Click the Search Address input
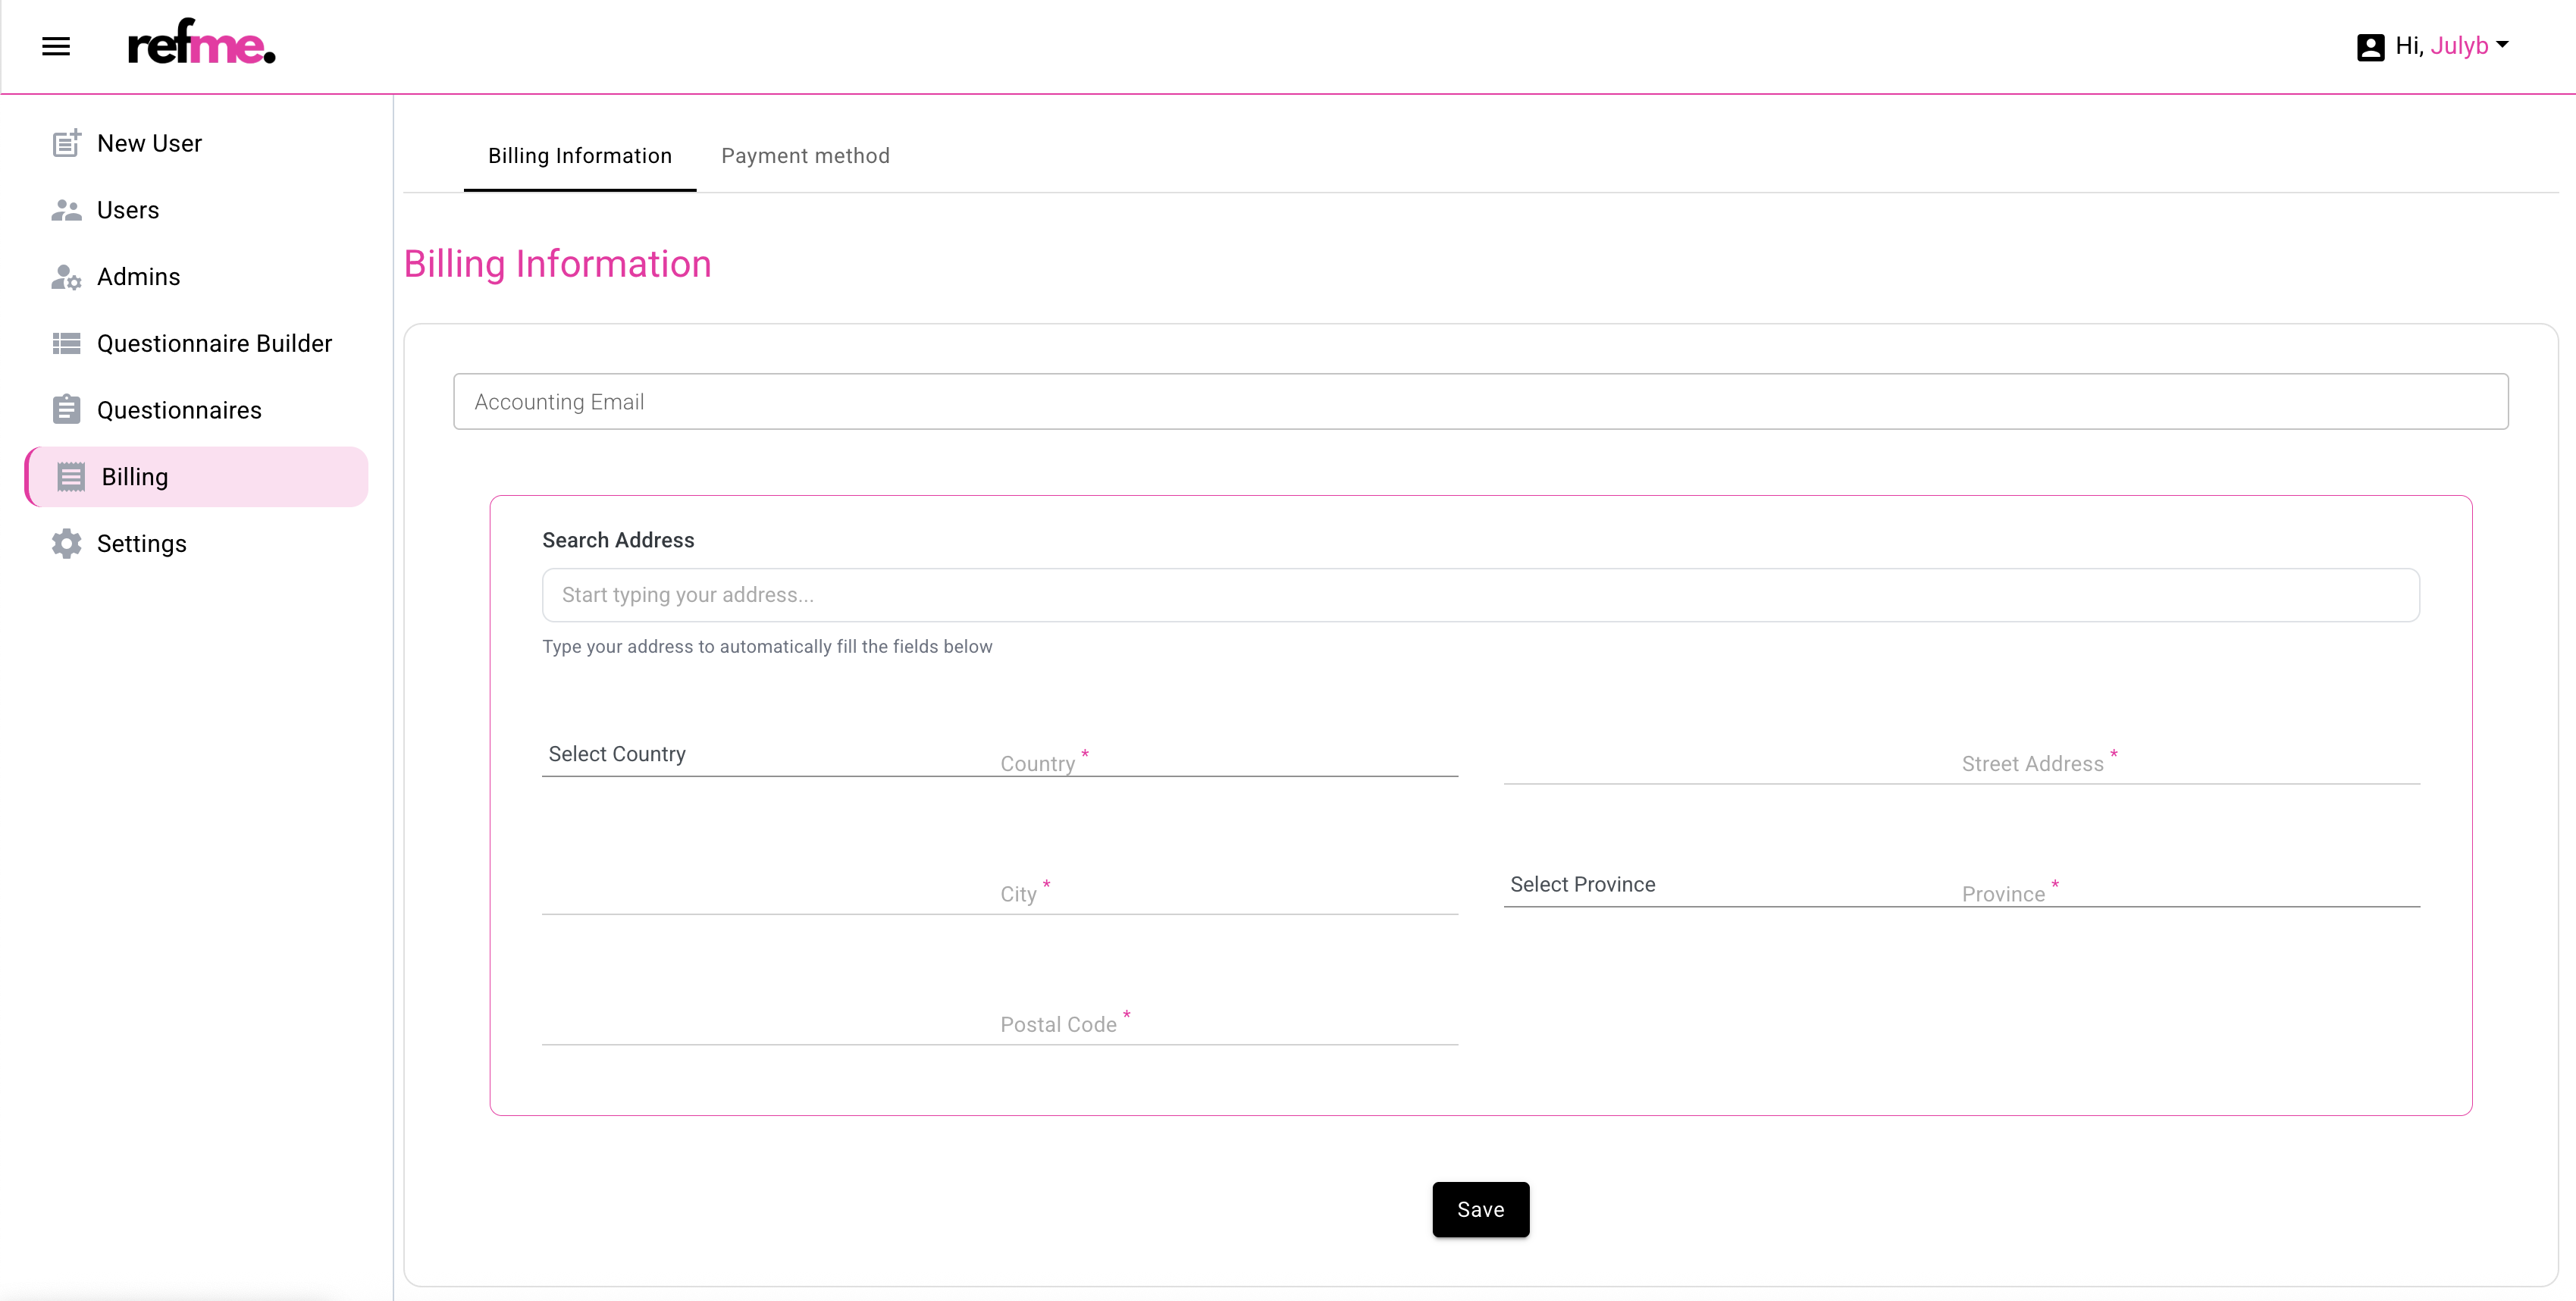Viewport: 2576px width, 1301px height. 1481,595
